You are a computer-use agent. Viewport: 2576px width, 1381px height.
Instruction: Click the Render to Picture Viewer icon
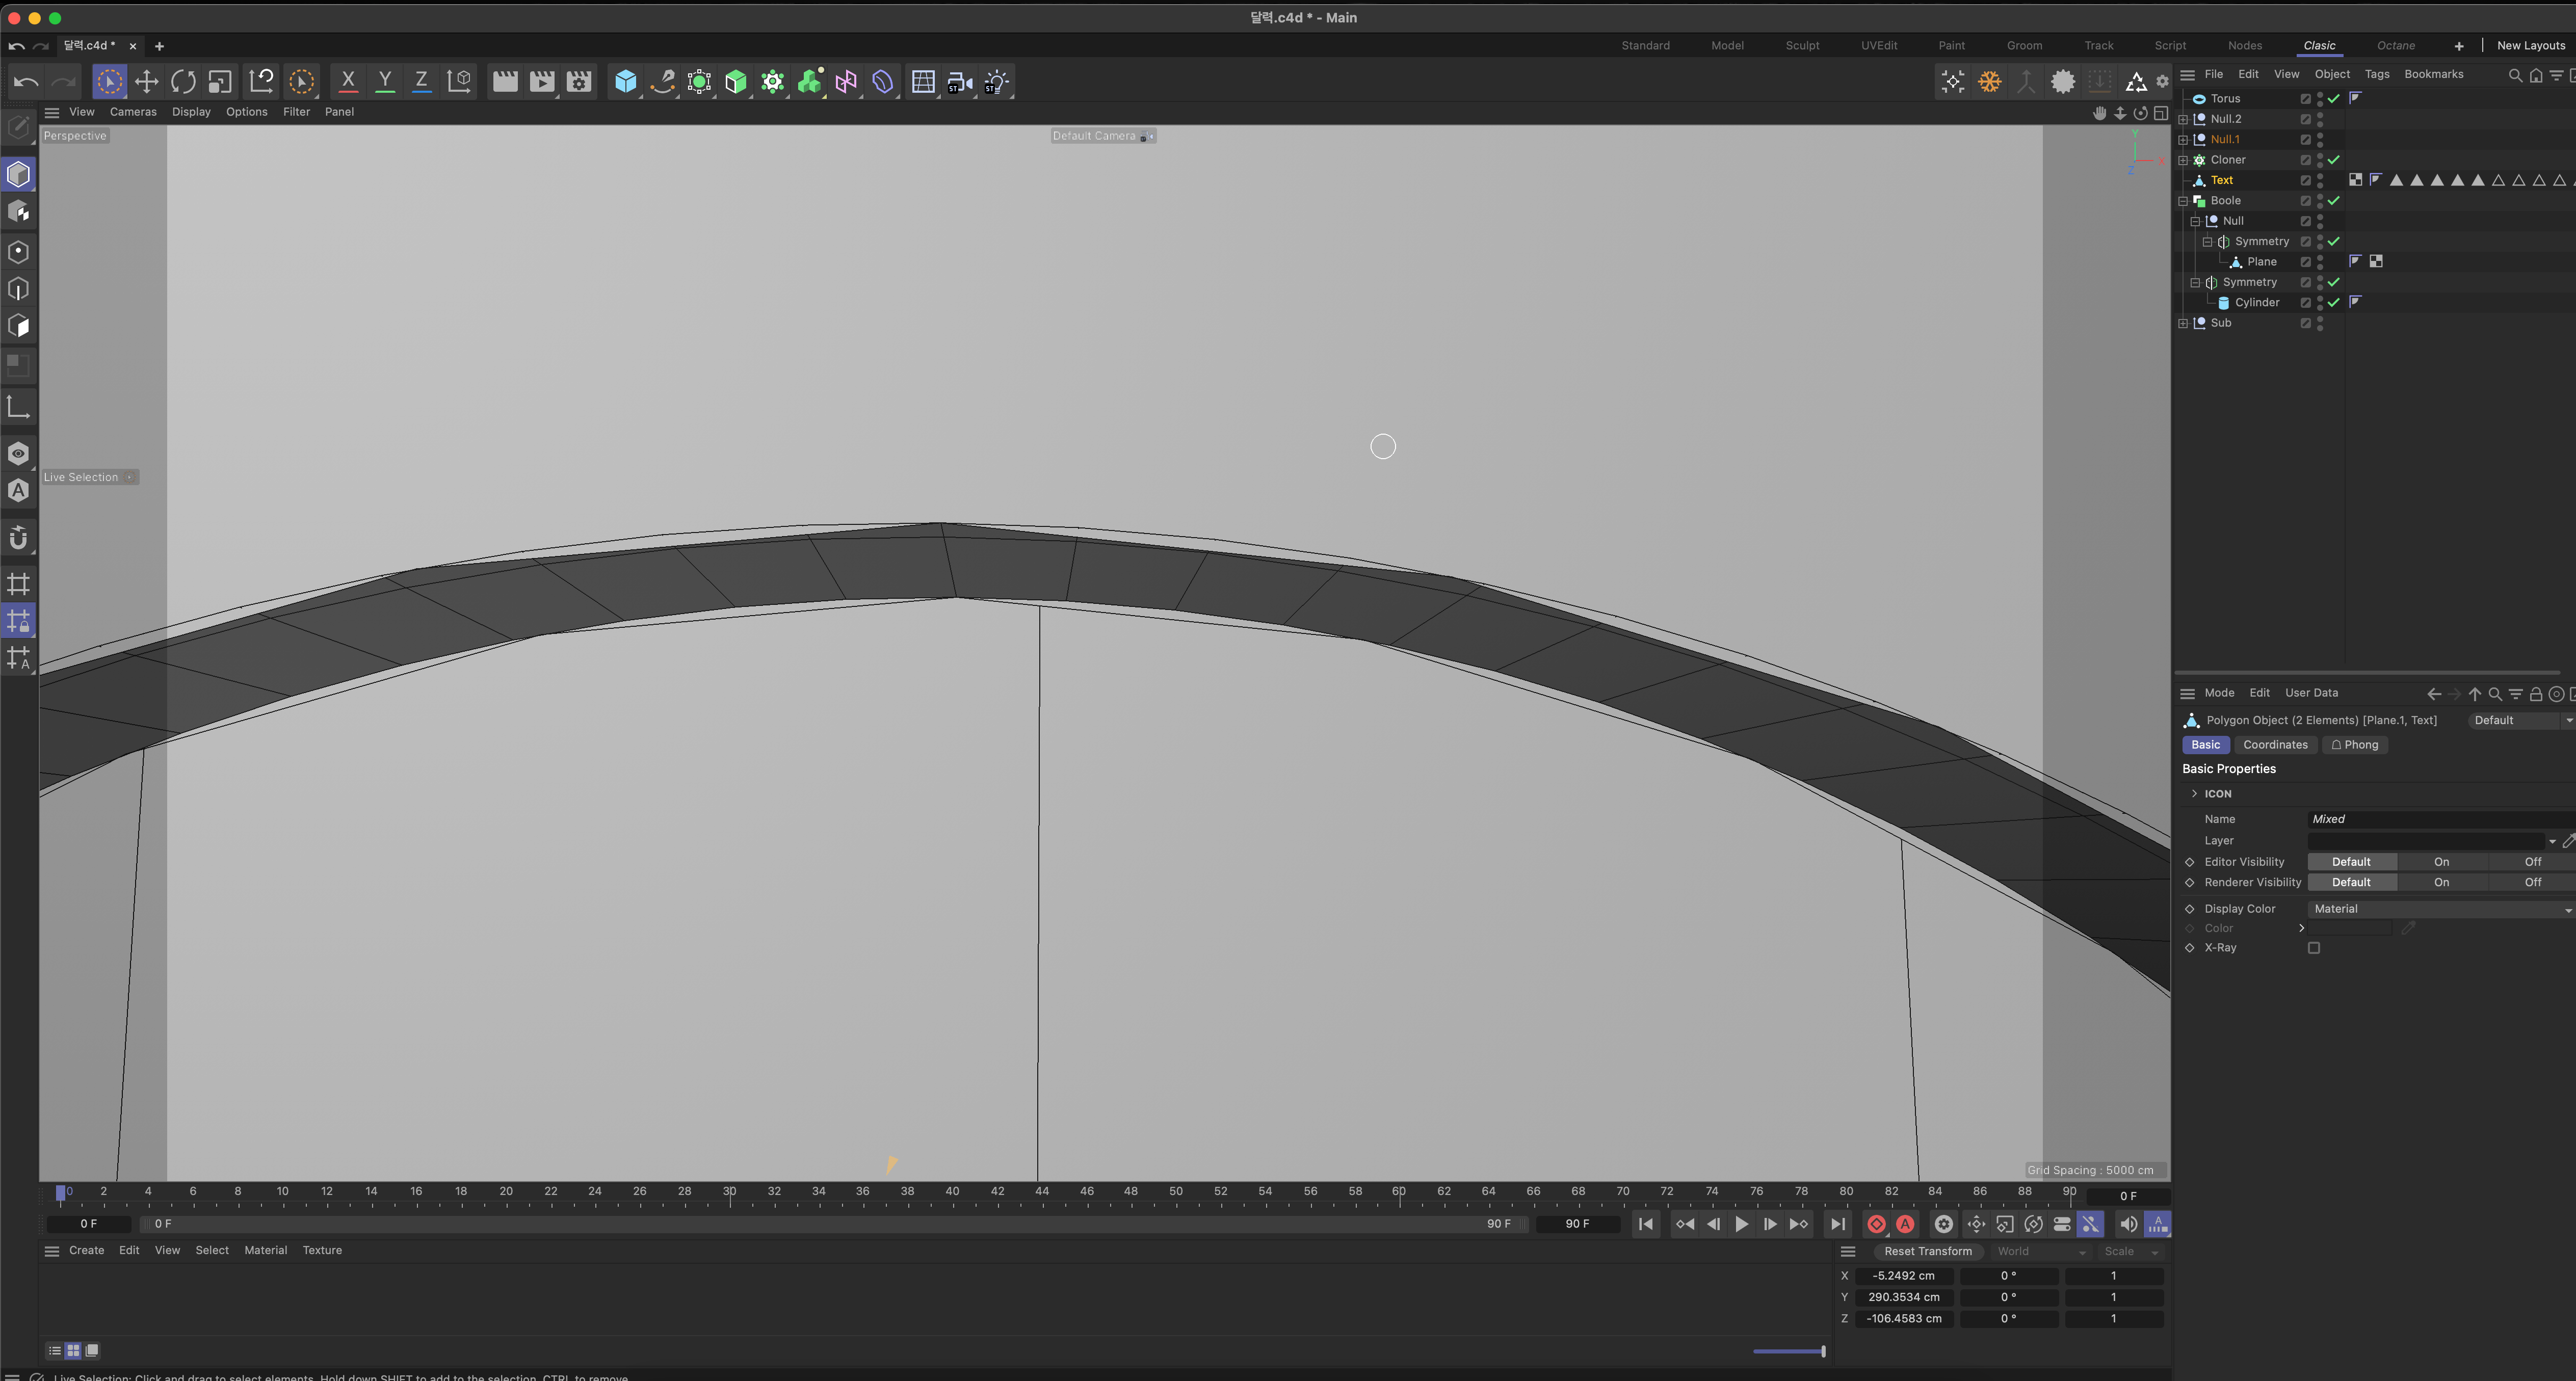[541, 82]
